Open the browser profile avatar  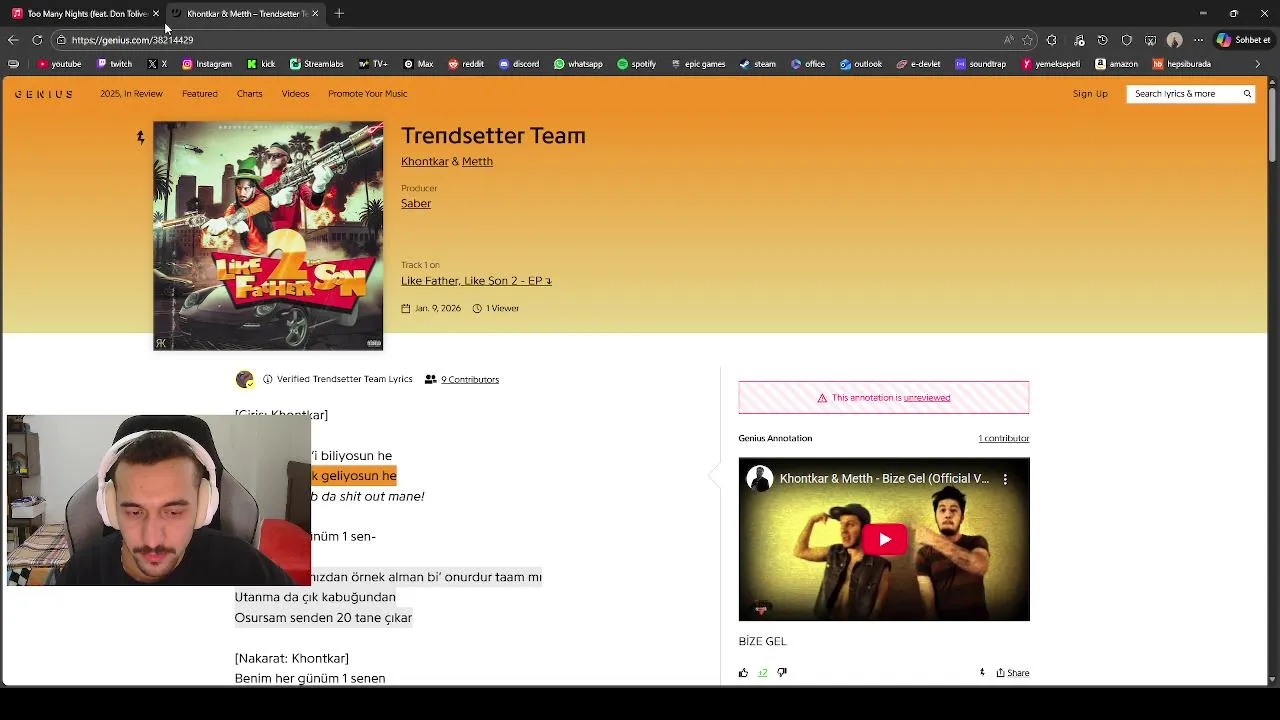[1174, 40]
